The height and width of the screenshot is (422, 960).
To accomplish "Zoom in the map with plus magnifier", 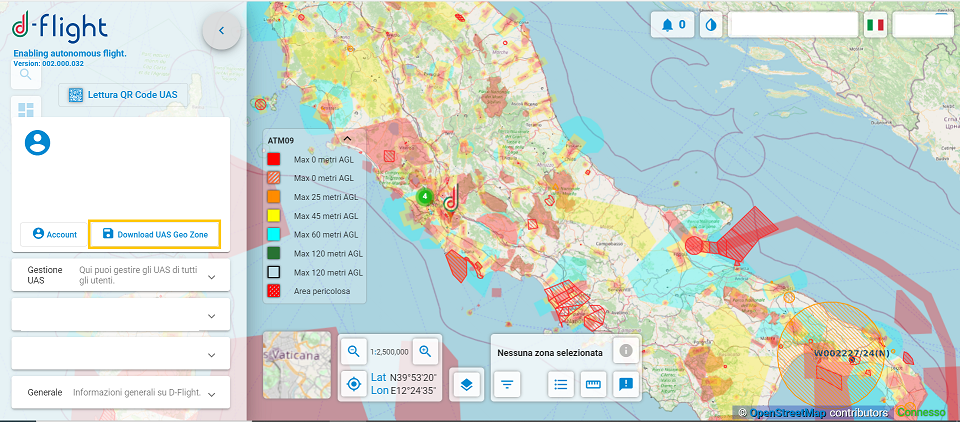I will click(x=425, y=351).
